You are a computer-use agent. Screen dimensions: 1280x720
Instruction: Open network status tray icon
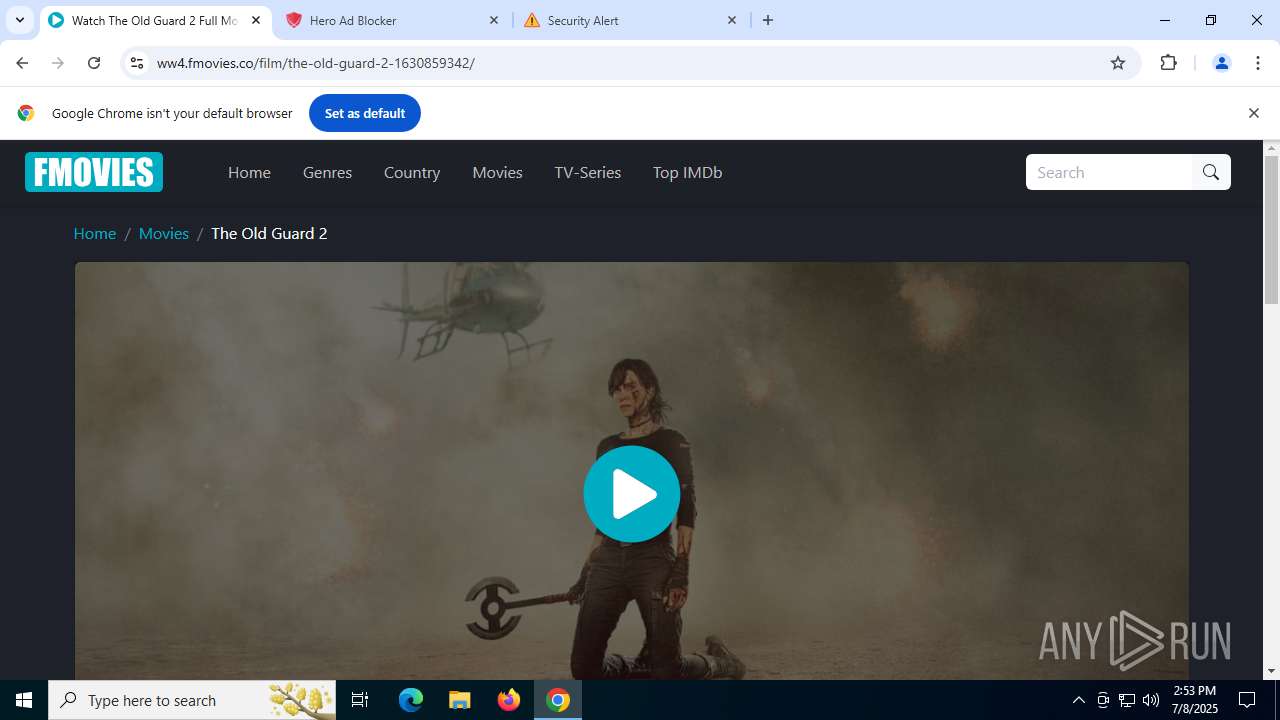tap(1127, 700)
